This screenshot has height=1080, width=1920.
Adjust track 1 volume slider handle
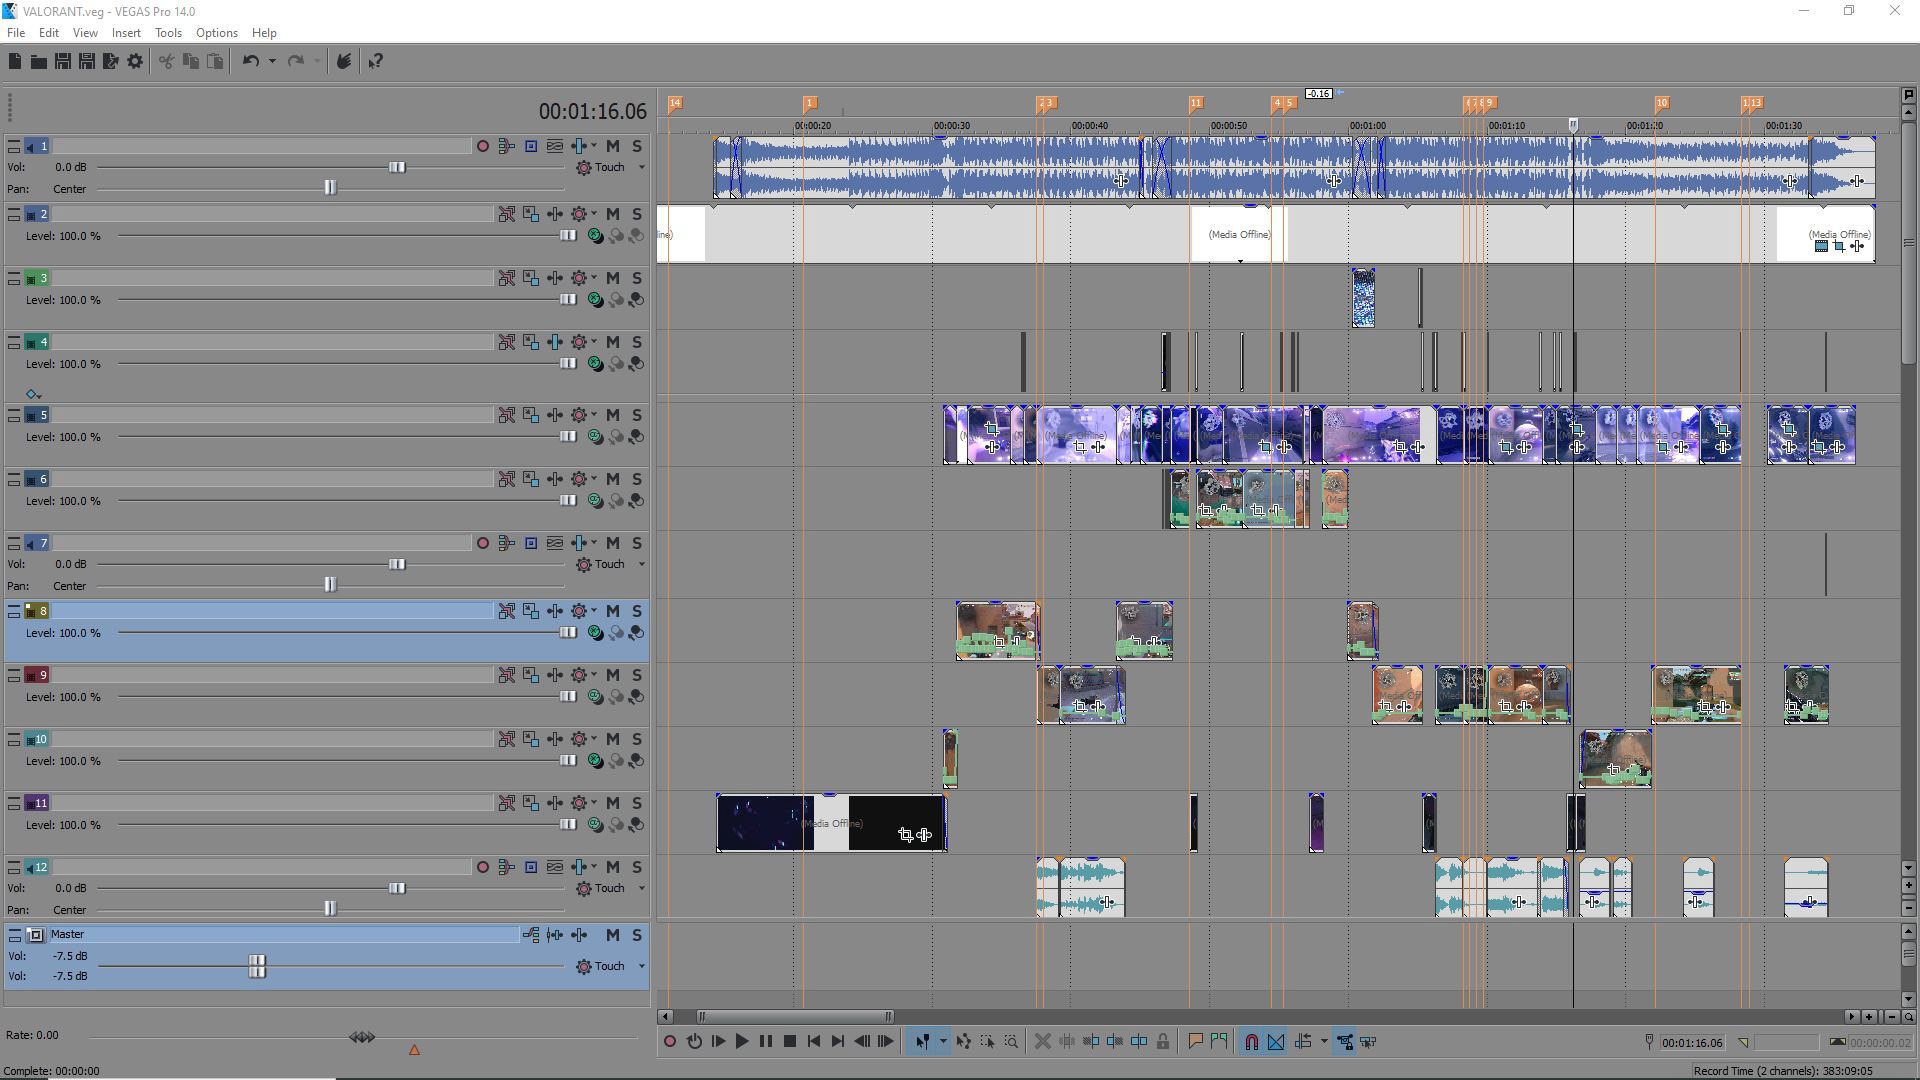(397, 167)
